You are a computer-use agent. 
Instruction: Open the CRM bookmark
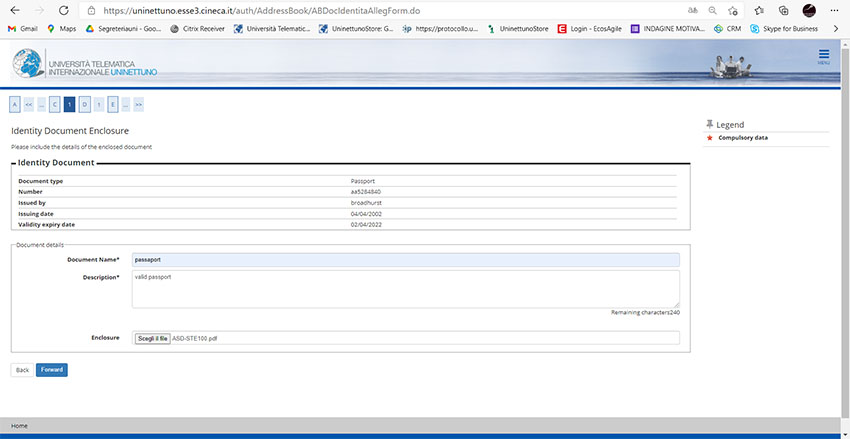[727, 29]
